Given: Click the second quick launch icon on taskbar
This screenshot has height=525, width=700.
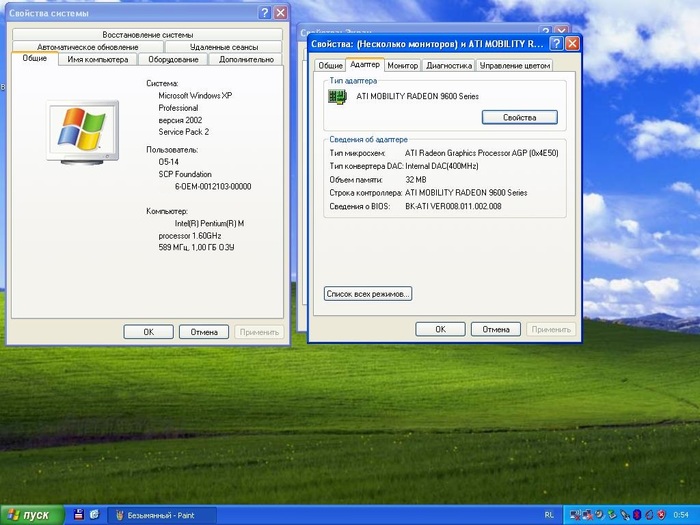Looking at the screenshot, I should click(x=94, y=515).
